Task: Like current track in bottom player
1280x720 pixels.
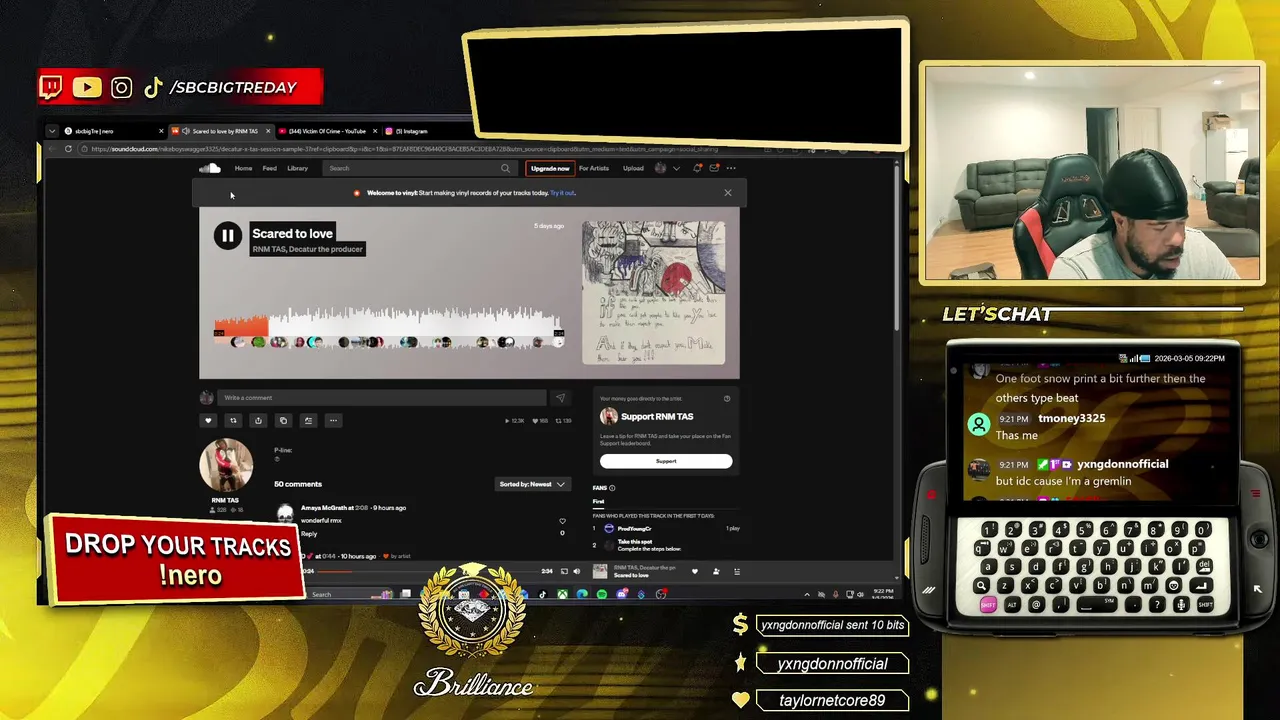Action: point(697,571)
